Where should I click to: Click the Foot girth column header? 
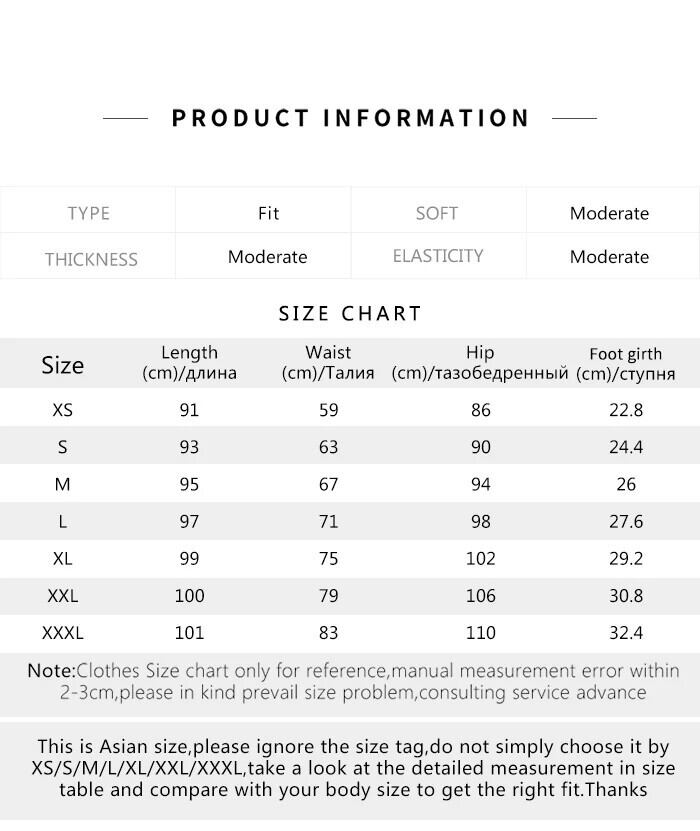click(x=626, y=364)
